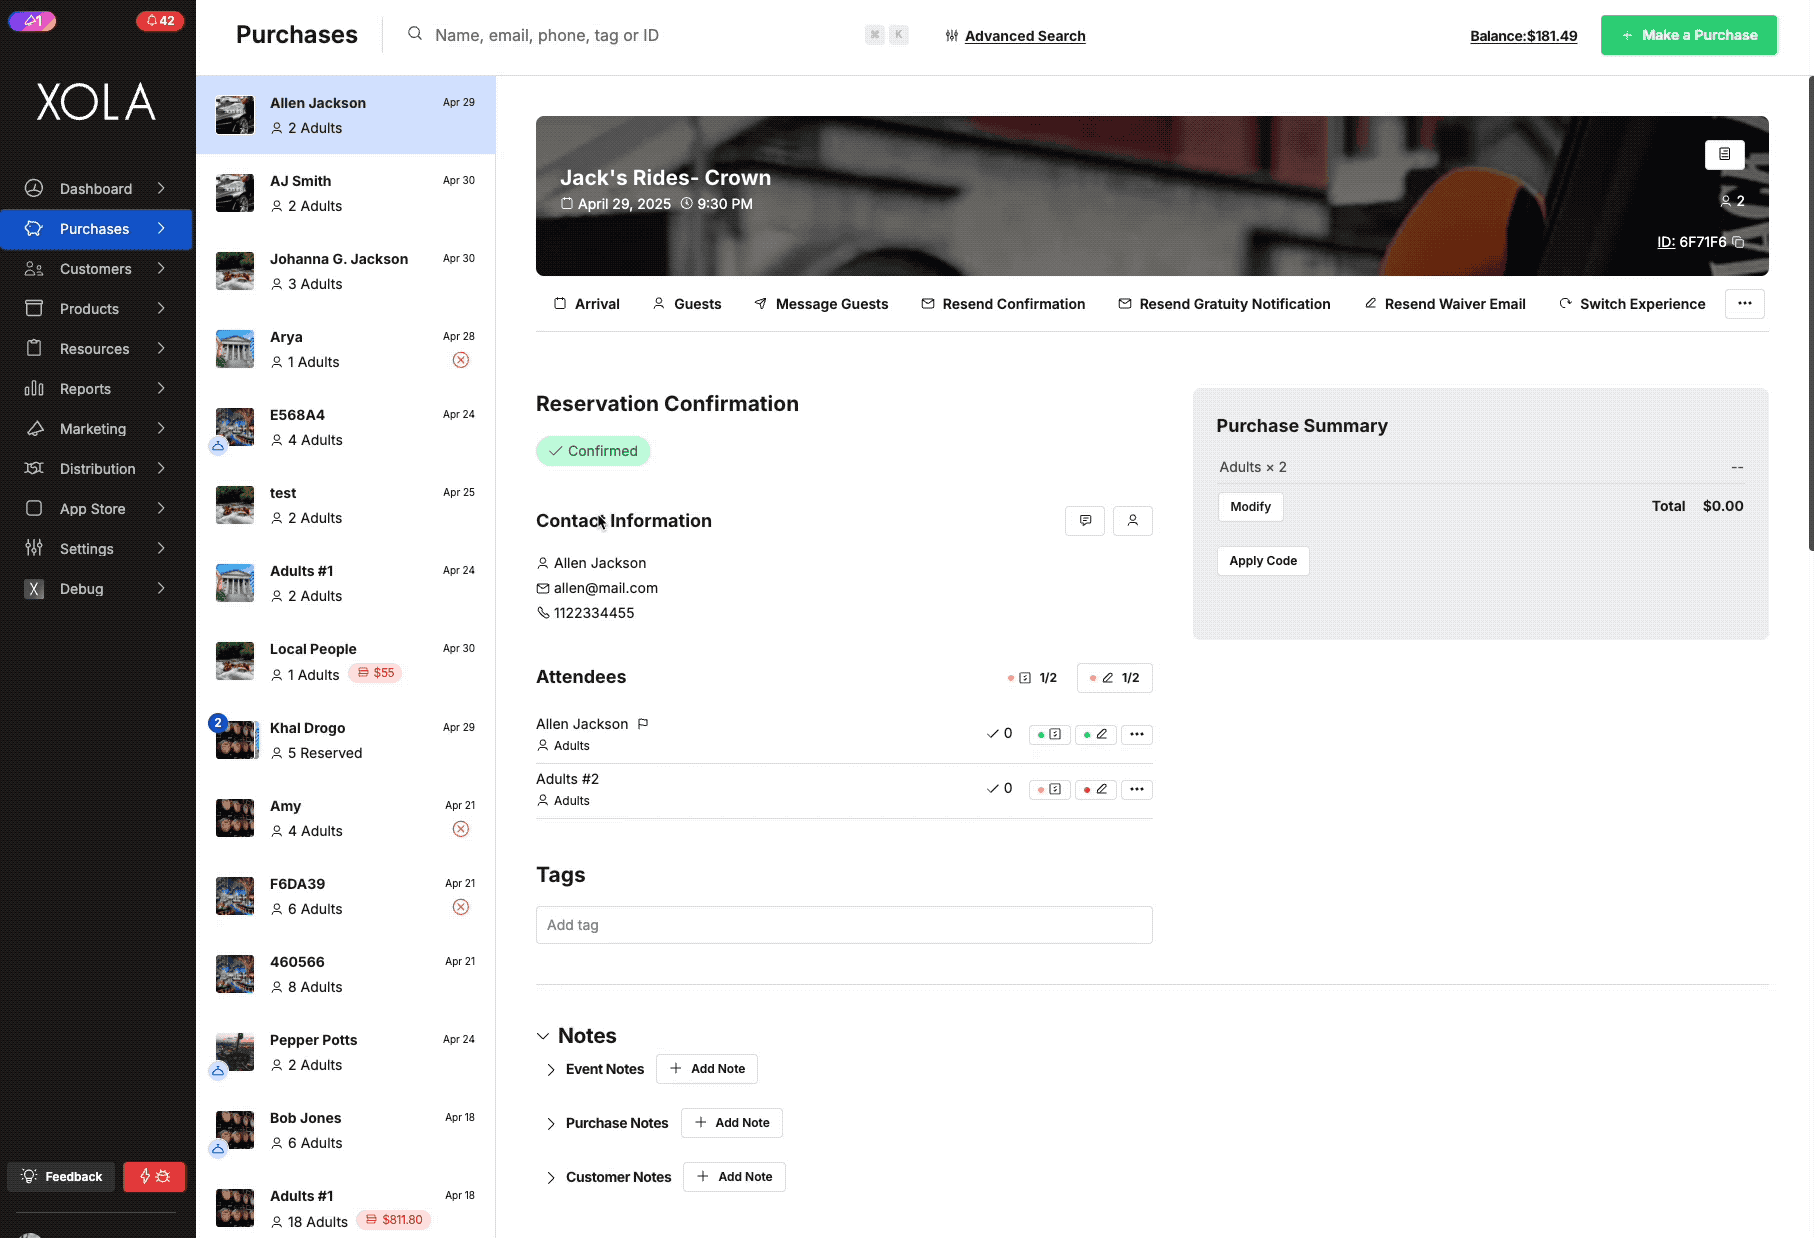This screenshot has height=1238, width=1814.
Task: Open the ellipsis menu for attendee Adults #2
Action: (x=1137, y=790)
